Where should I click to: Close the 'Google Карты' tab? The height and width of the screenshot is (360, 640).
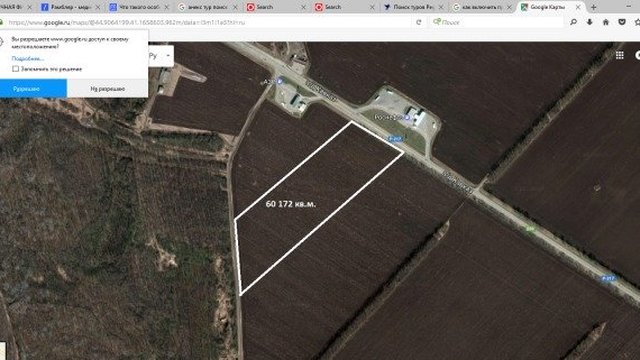pos(578,7)
